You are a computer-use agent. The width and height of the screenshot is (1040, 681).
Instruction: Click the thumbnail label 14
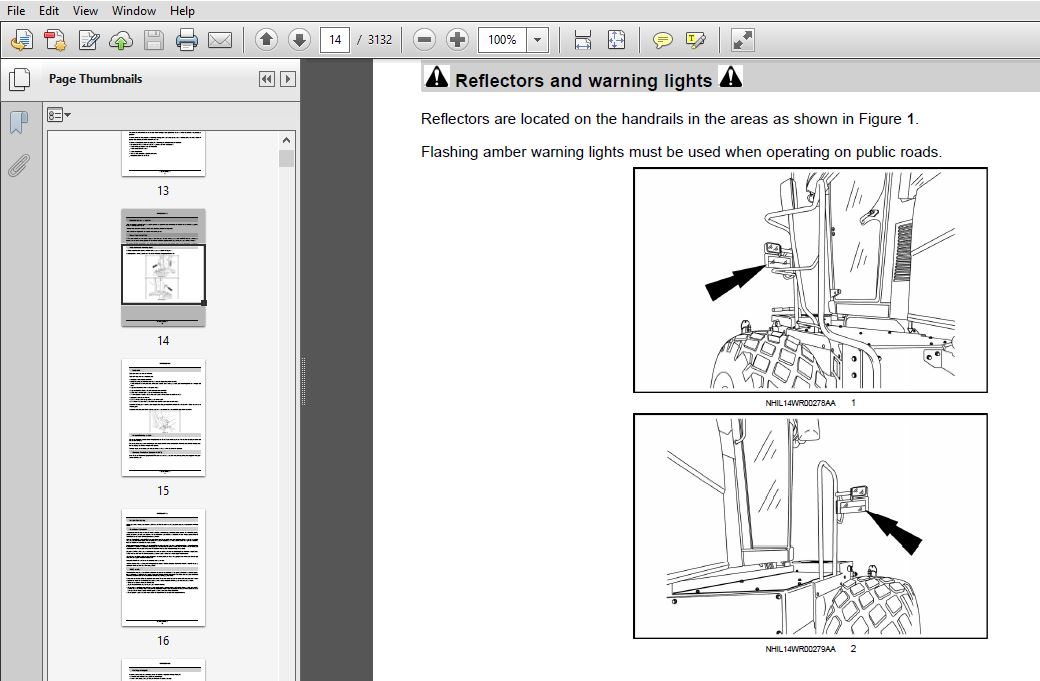(x=163, y=340)
